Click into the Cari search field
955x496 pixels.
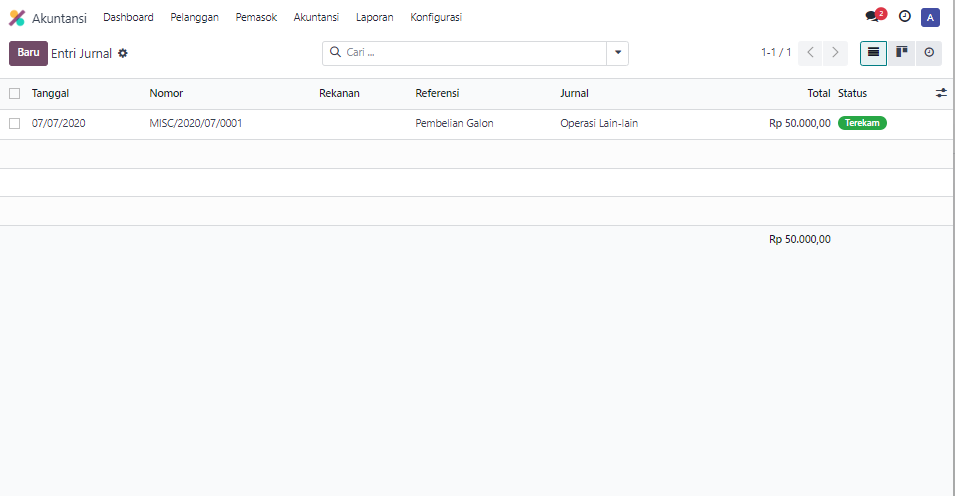470,53
